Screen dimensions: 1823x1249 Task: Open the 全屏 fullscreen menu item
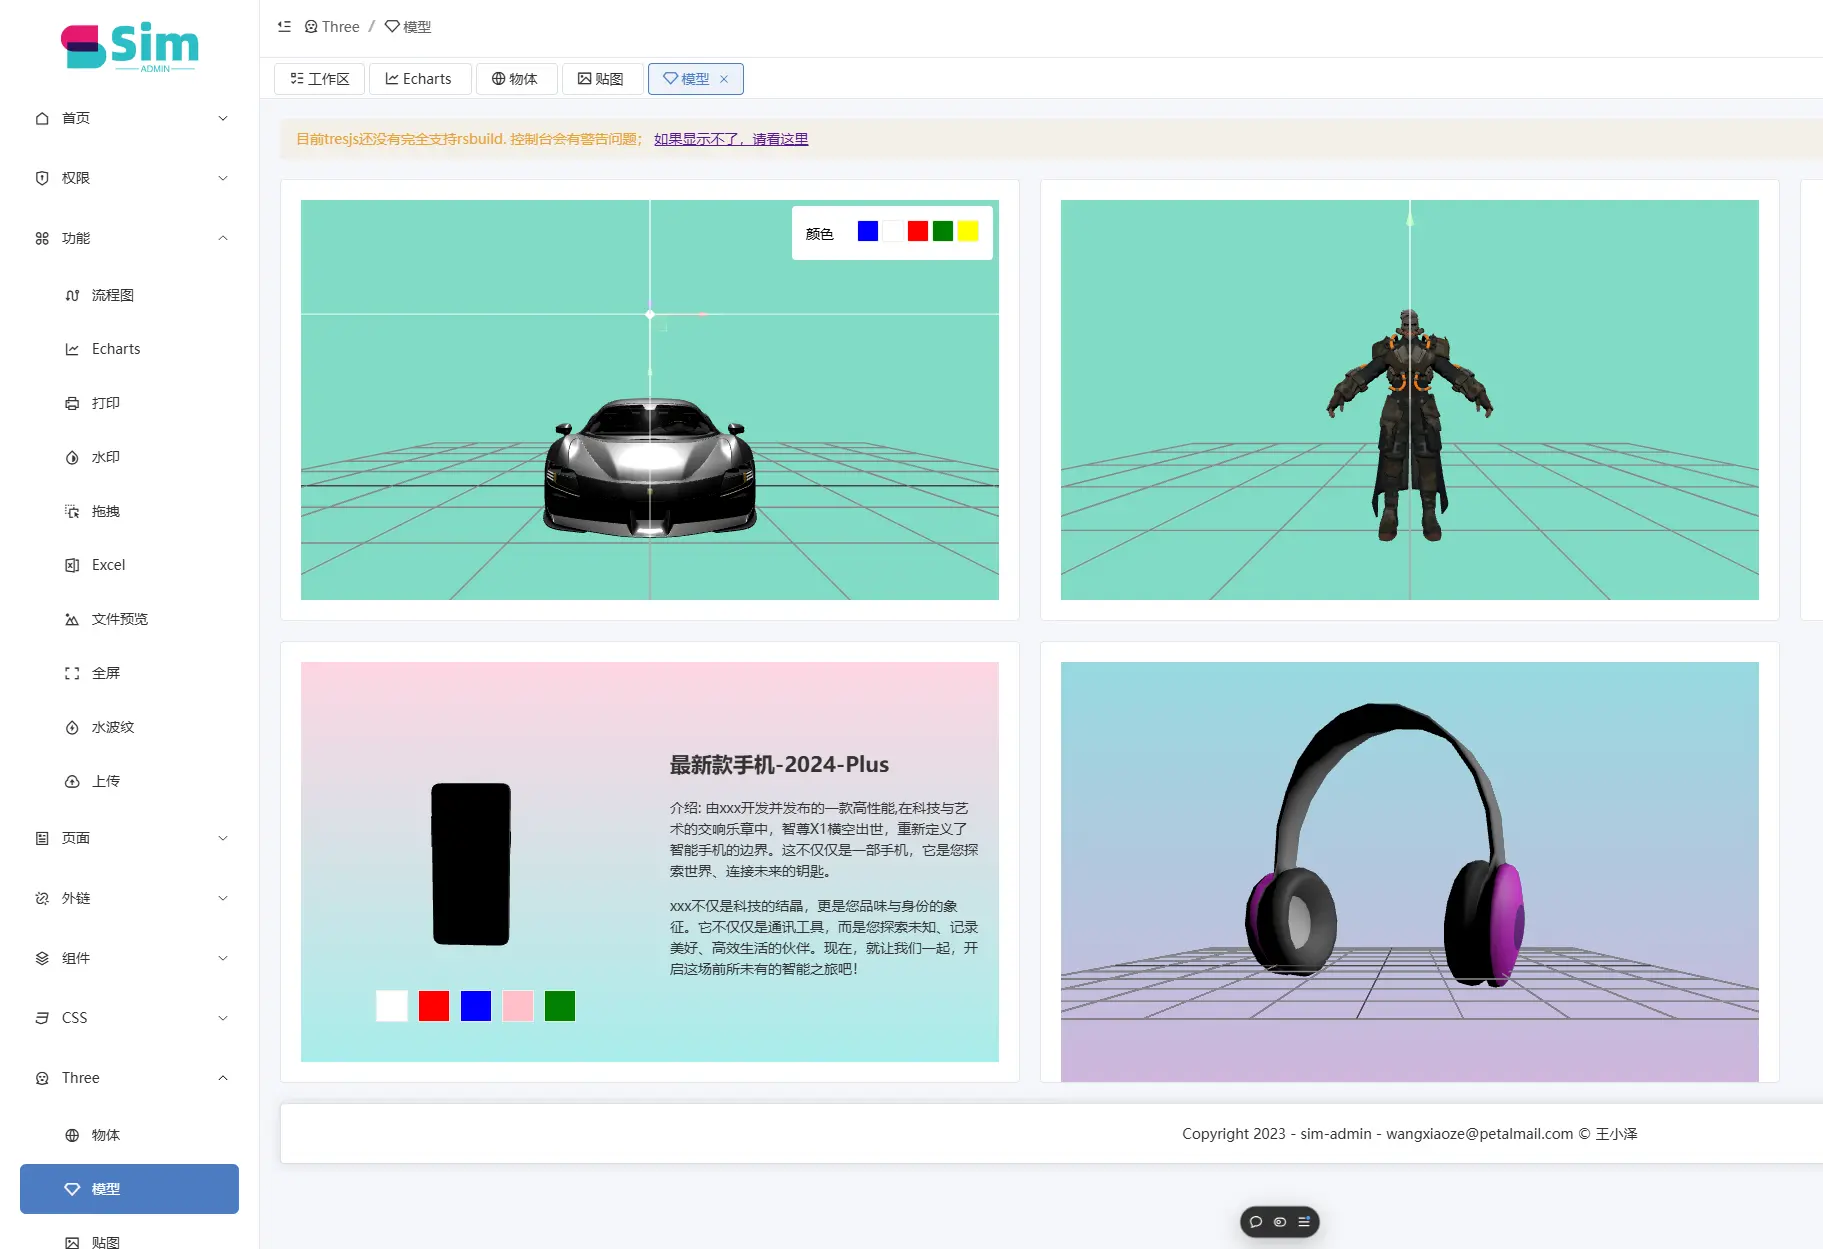pos(130,673)
